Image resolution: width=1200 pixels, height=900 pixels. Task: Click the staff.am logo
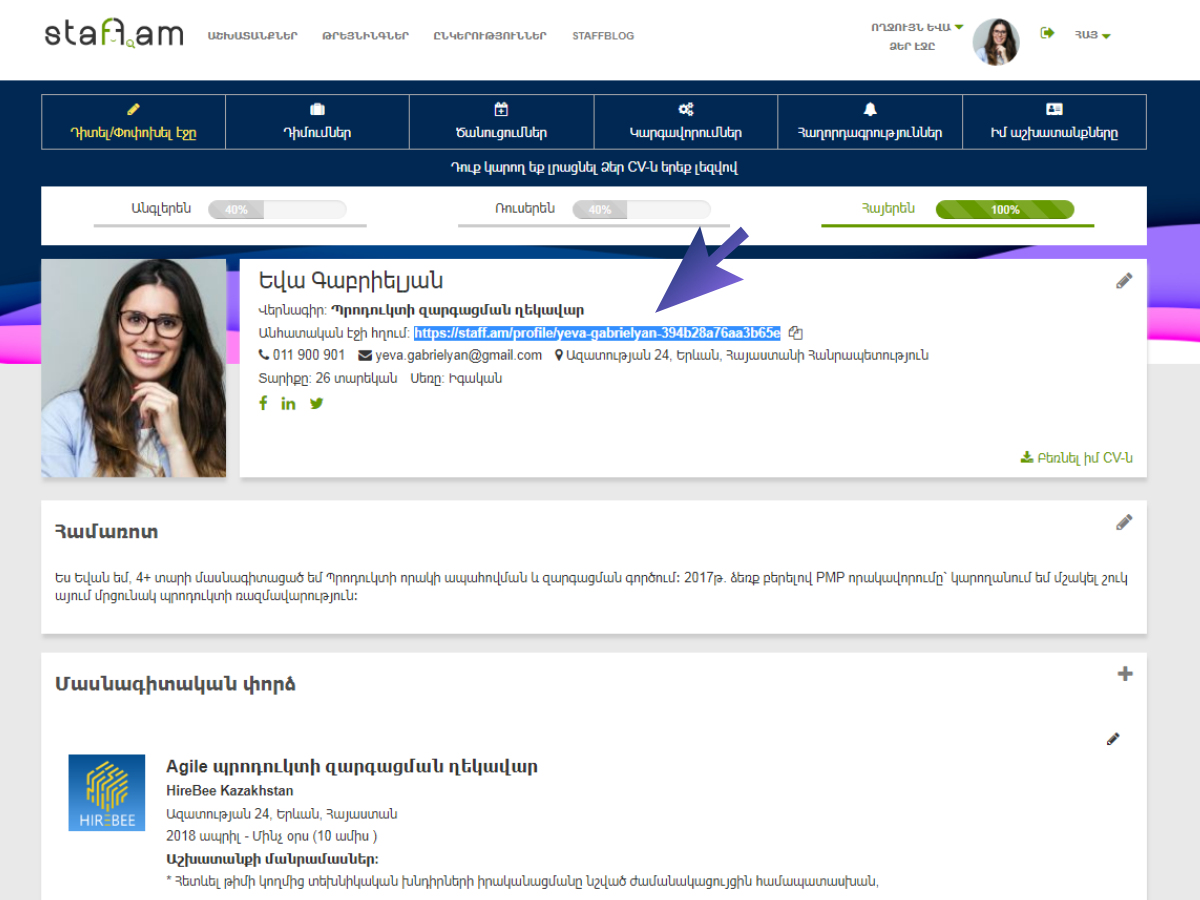[114, 35]
